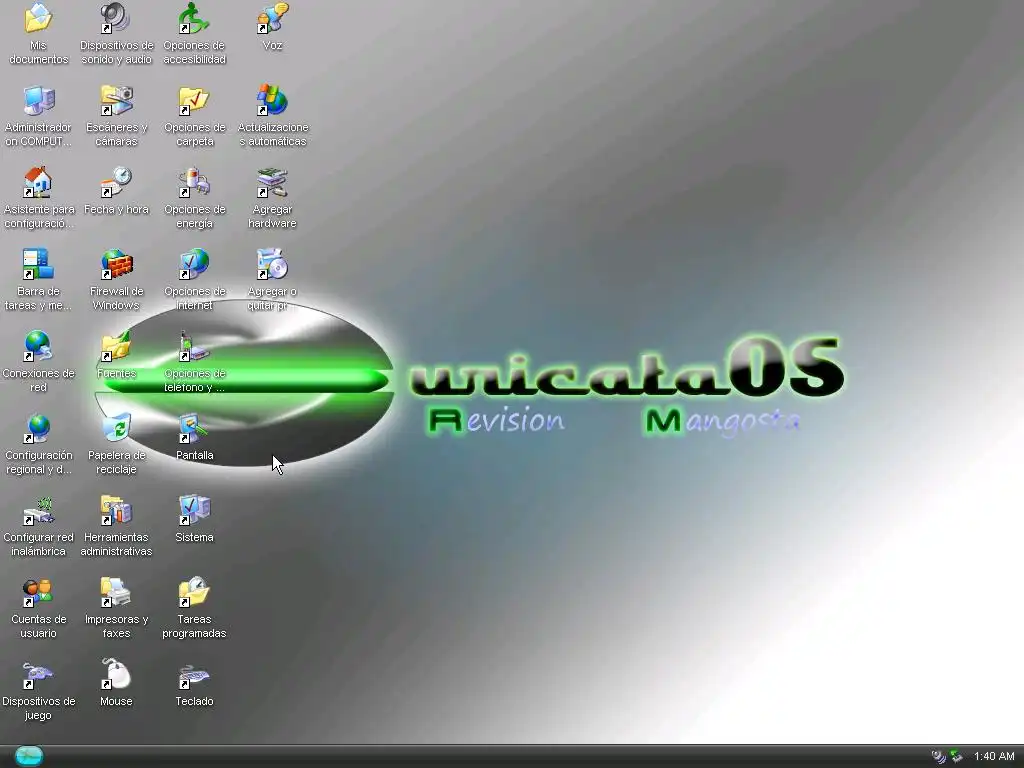The image size is (1024, 768).
Task: Open Herramientas administrativas shortcut
Action: pyautogui.click(x=116, y=510)
